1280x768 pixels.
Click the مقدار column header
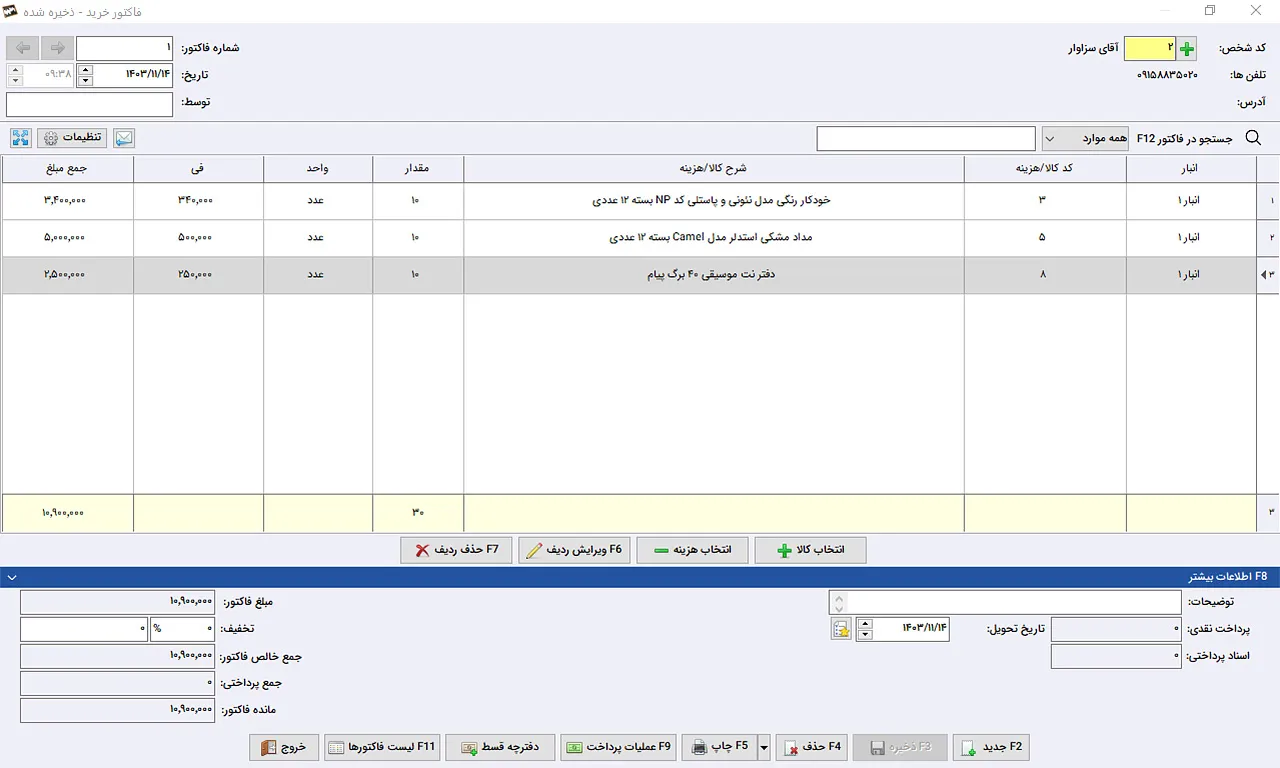pyautogui.click(x=418, y=169)
